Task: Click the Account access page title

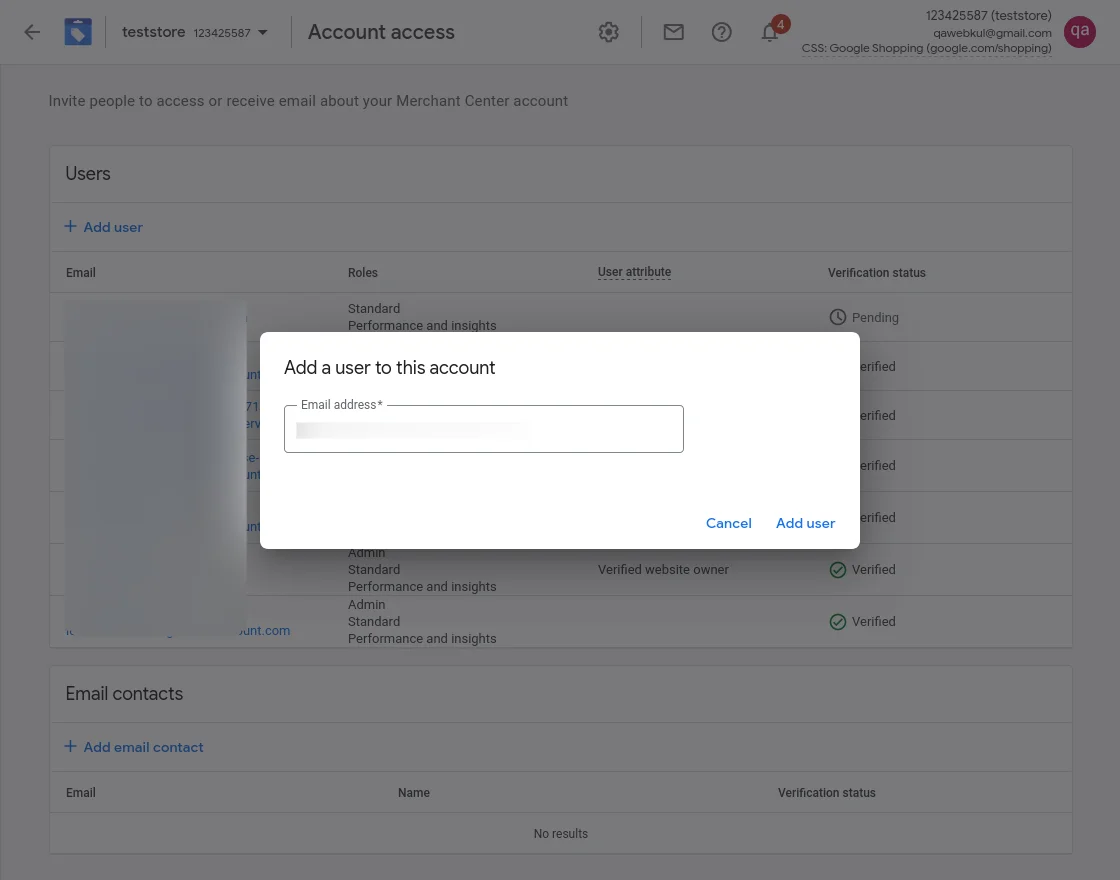Action: (381, 32)
